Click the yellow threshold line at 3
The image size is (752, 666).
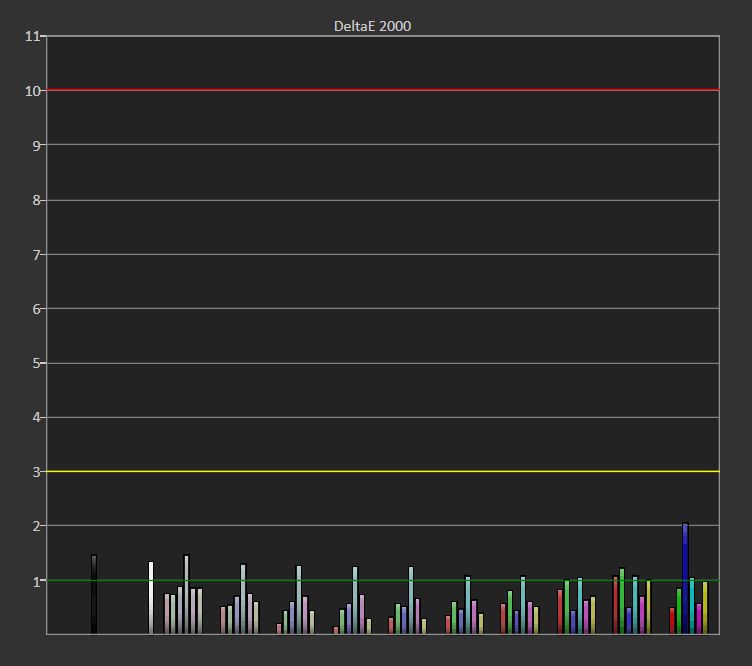click(383, 471)
